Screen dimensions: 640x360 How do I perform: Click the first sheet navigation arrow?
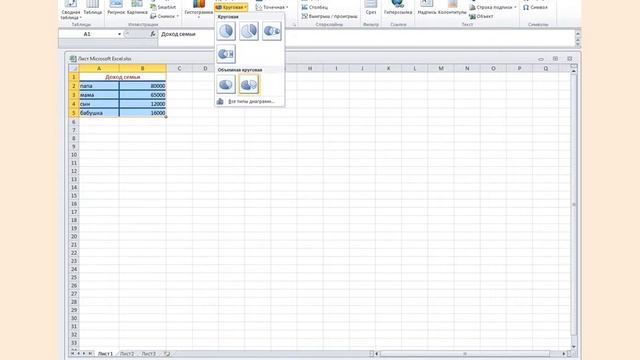(x=73, y=353)
